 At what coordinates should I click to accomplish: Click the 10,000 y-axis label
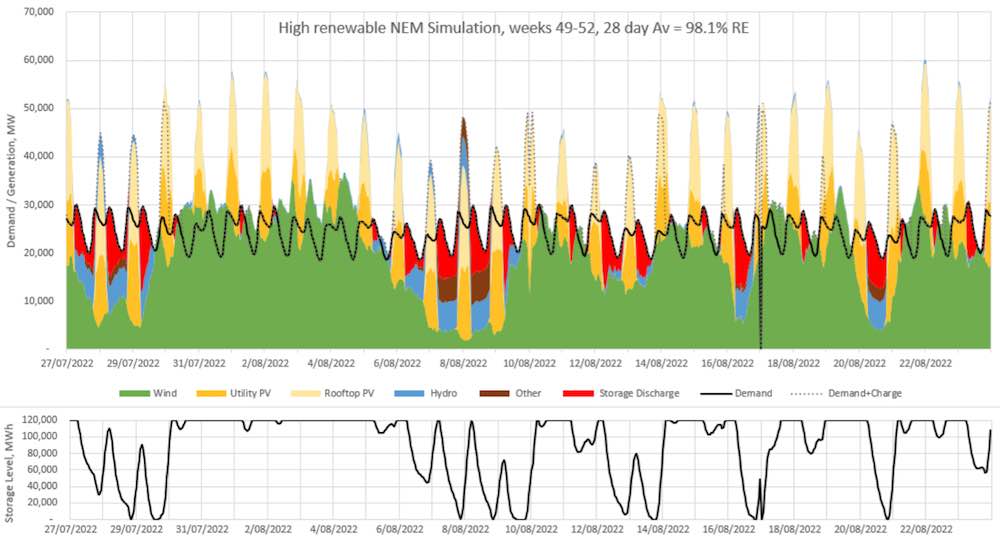39,300
